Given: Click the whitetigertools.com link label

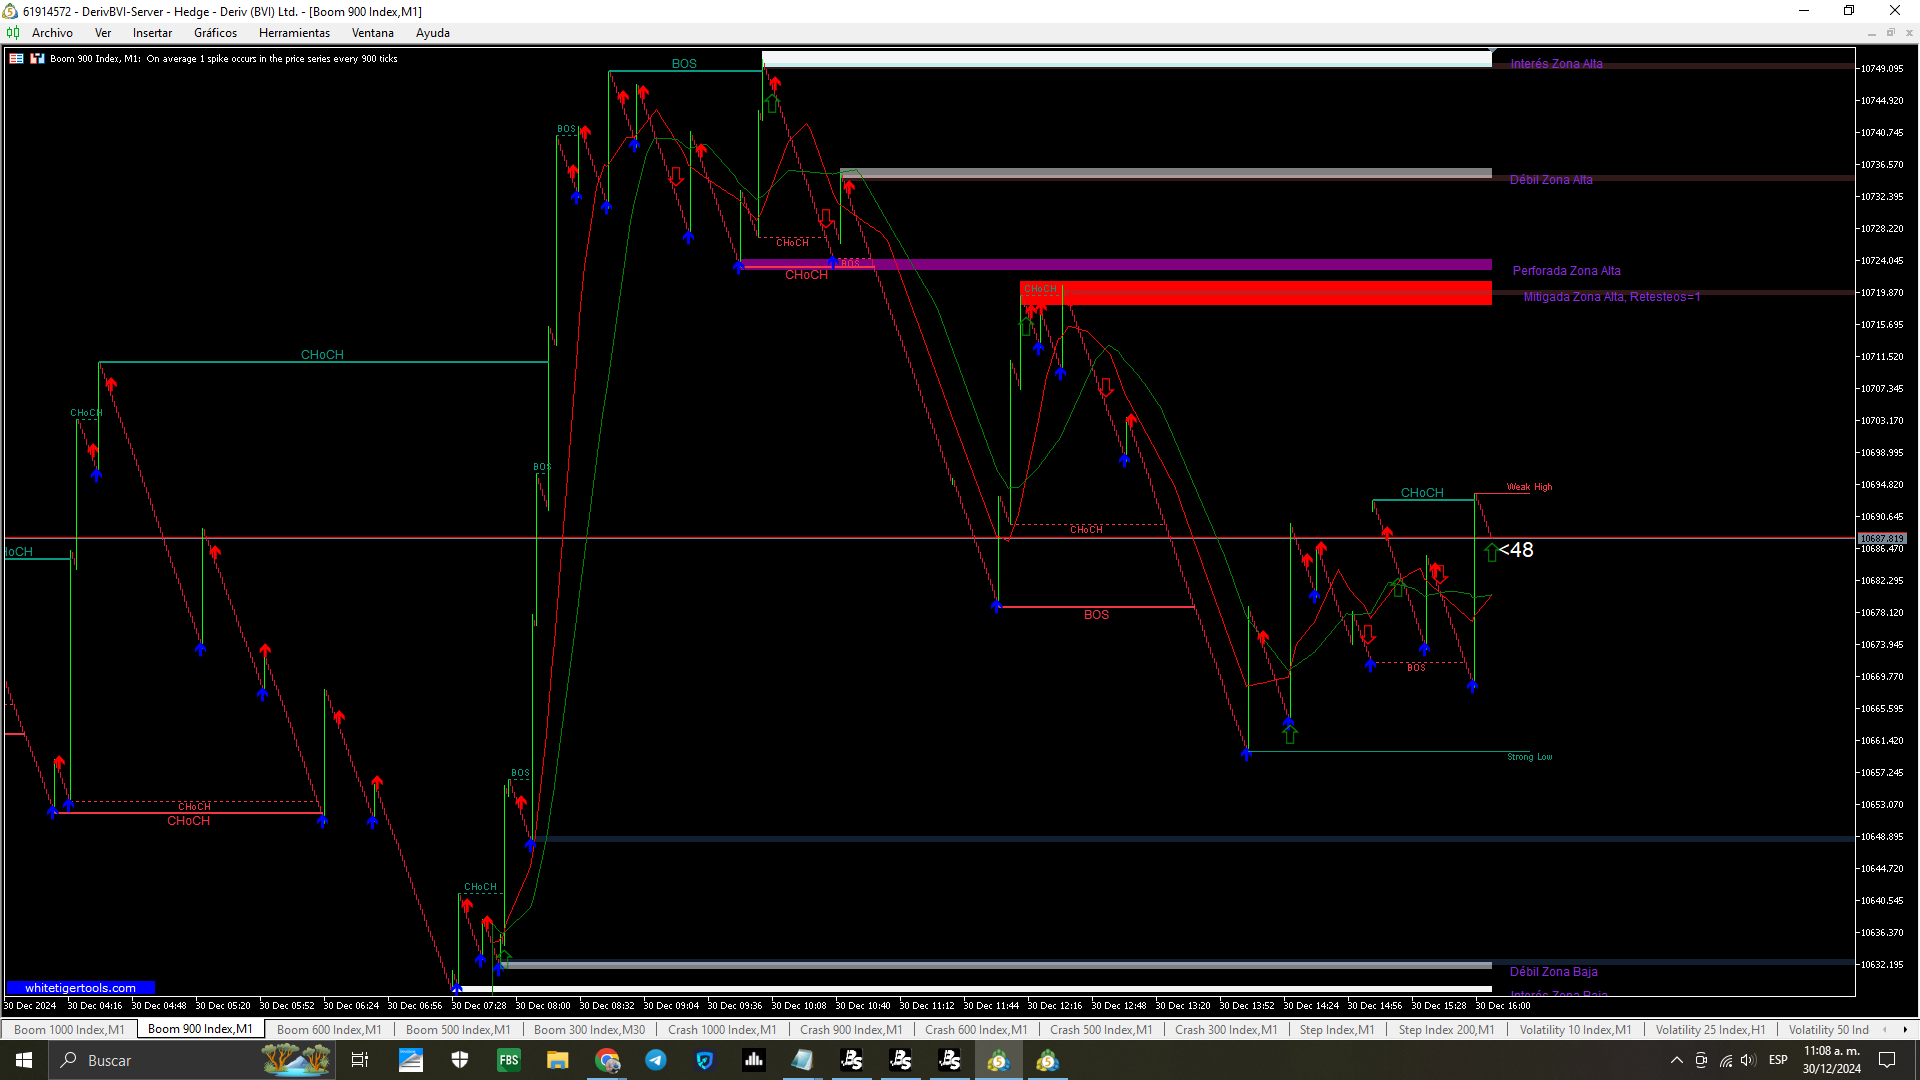Looking at the screenshot, I should pyautogui.click(x=80, y=988).
